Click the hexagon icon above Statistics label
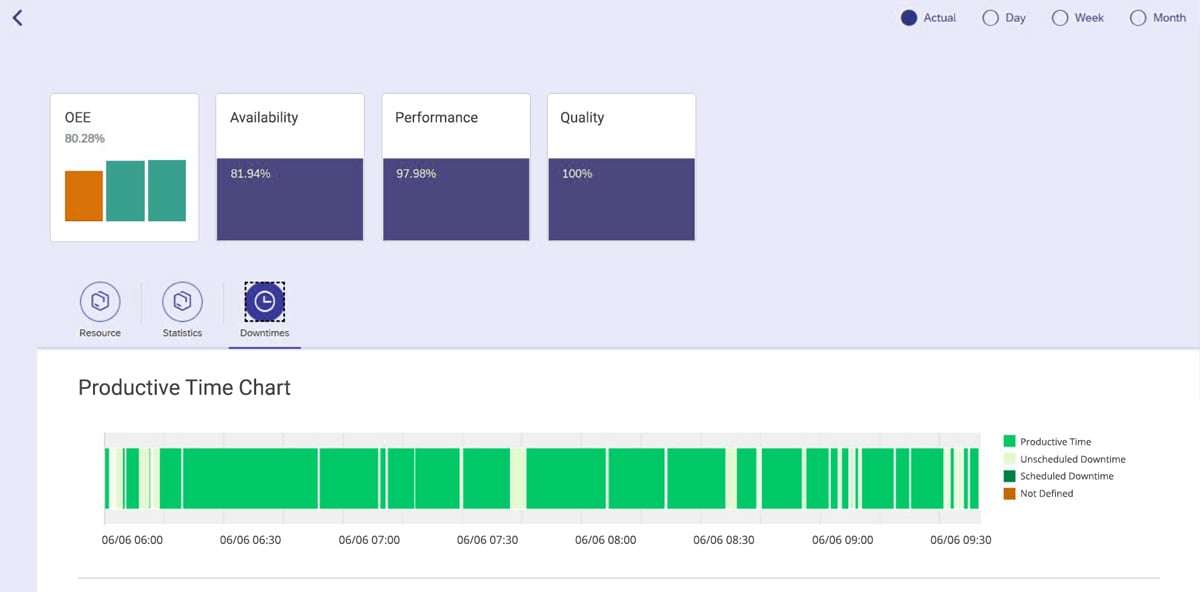The width and height of the screenshot is (1200, 592). coord(183,300)
